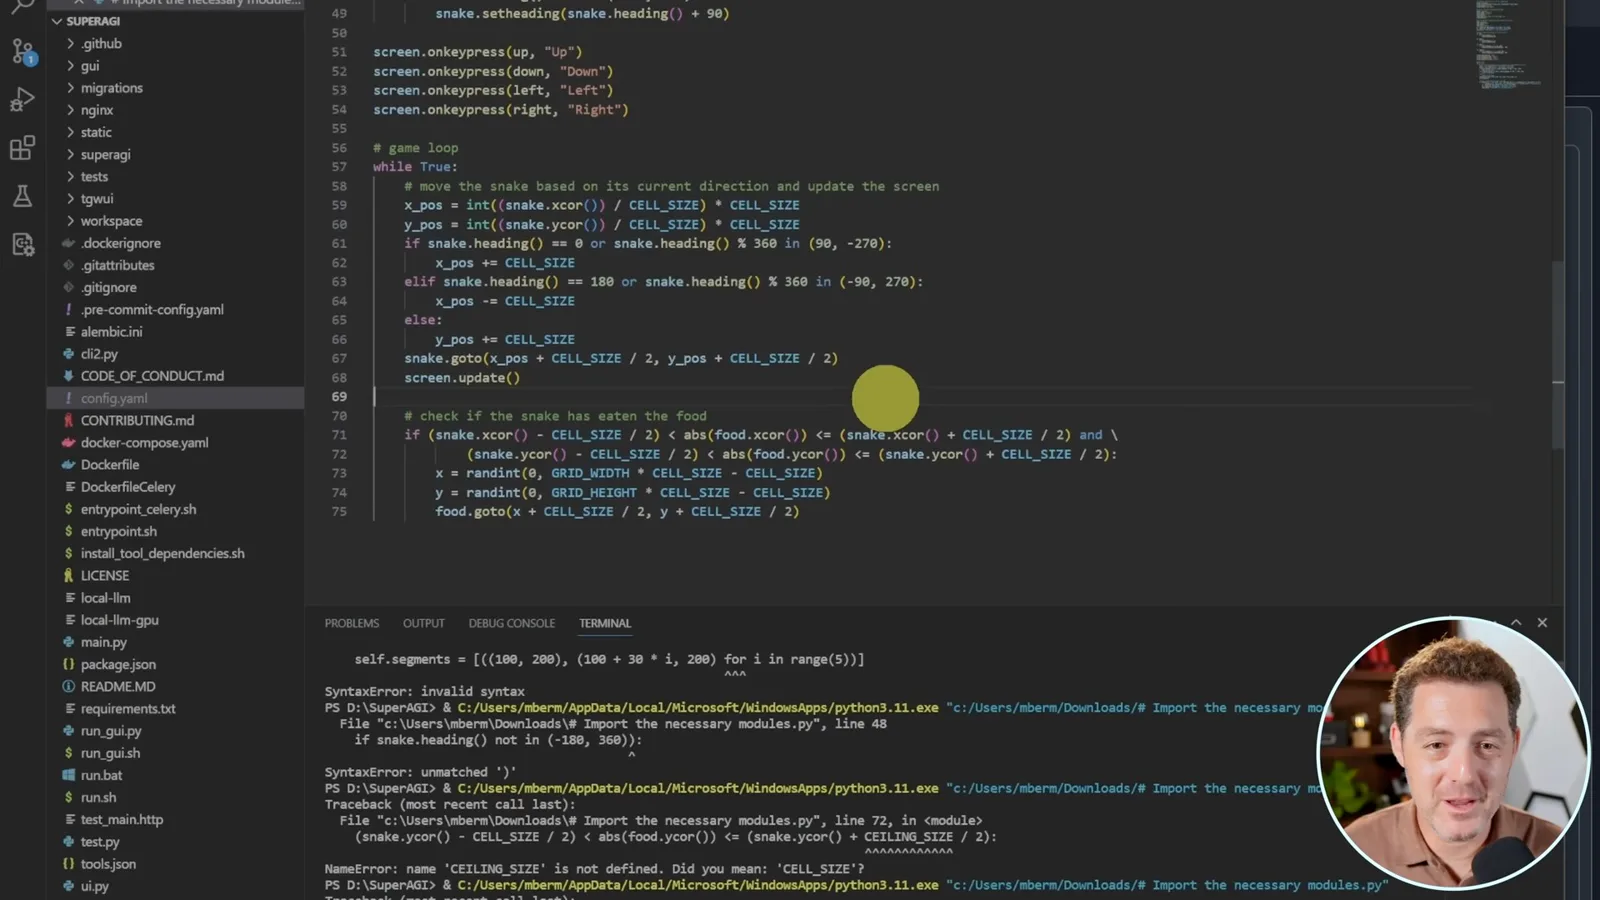
Task: Click the code minimap preview
Action: 1509,45
